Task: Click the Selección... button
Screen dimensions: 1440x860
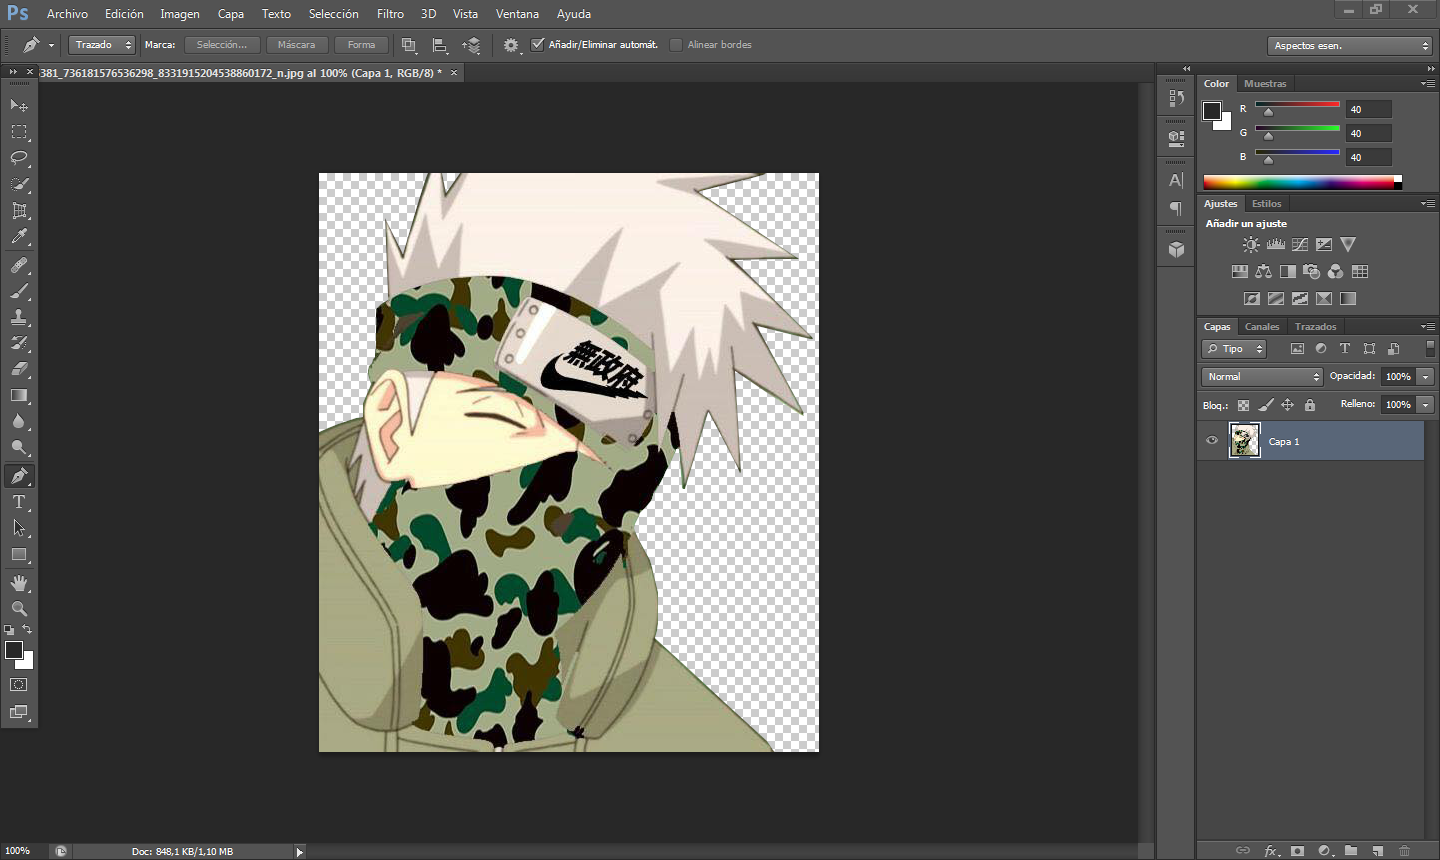Action: 222,45
